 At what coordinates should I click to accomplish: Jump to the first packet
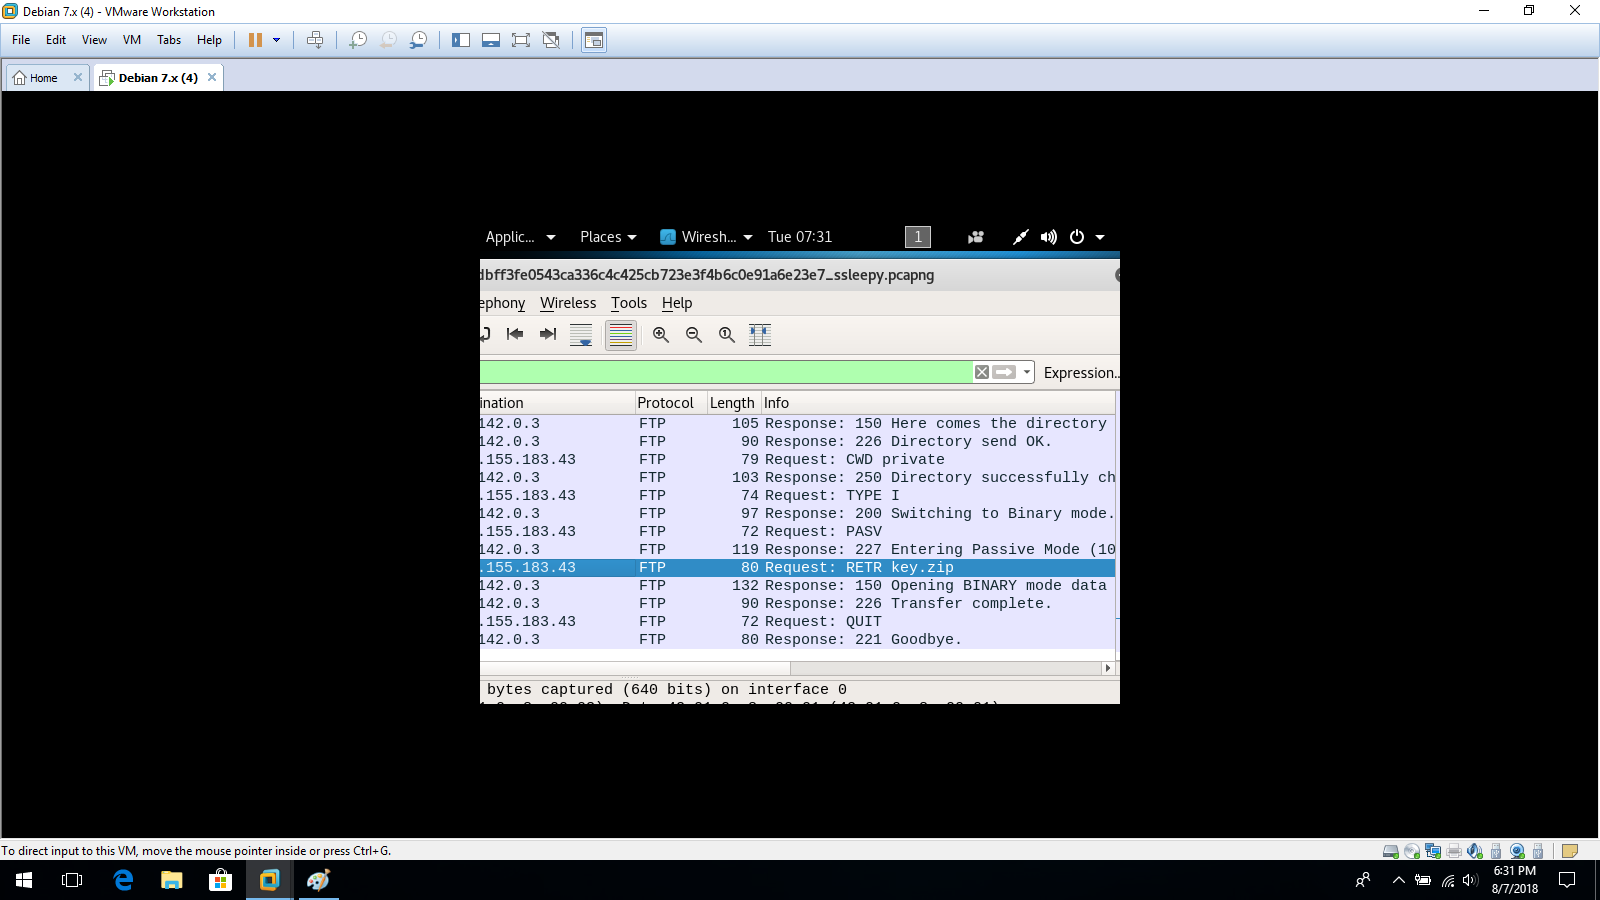point(515,335)
